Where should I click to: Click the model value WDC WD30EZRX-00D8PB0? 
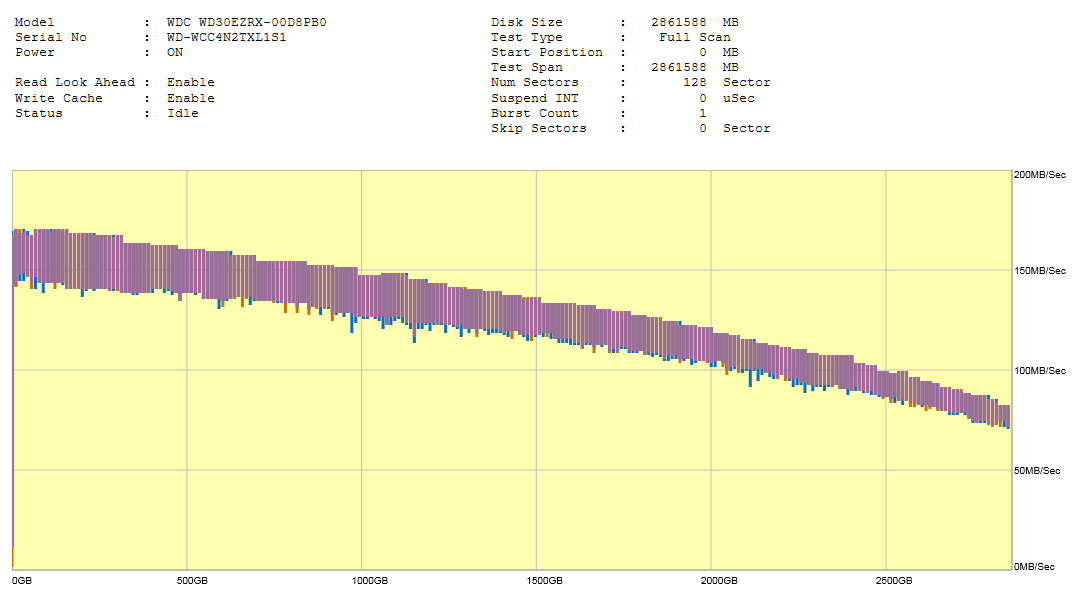(x=246, y=22)
